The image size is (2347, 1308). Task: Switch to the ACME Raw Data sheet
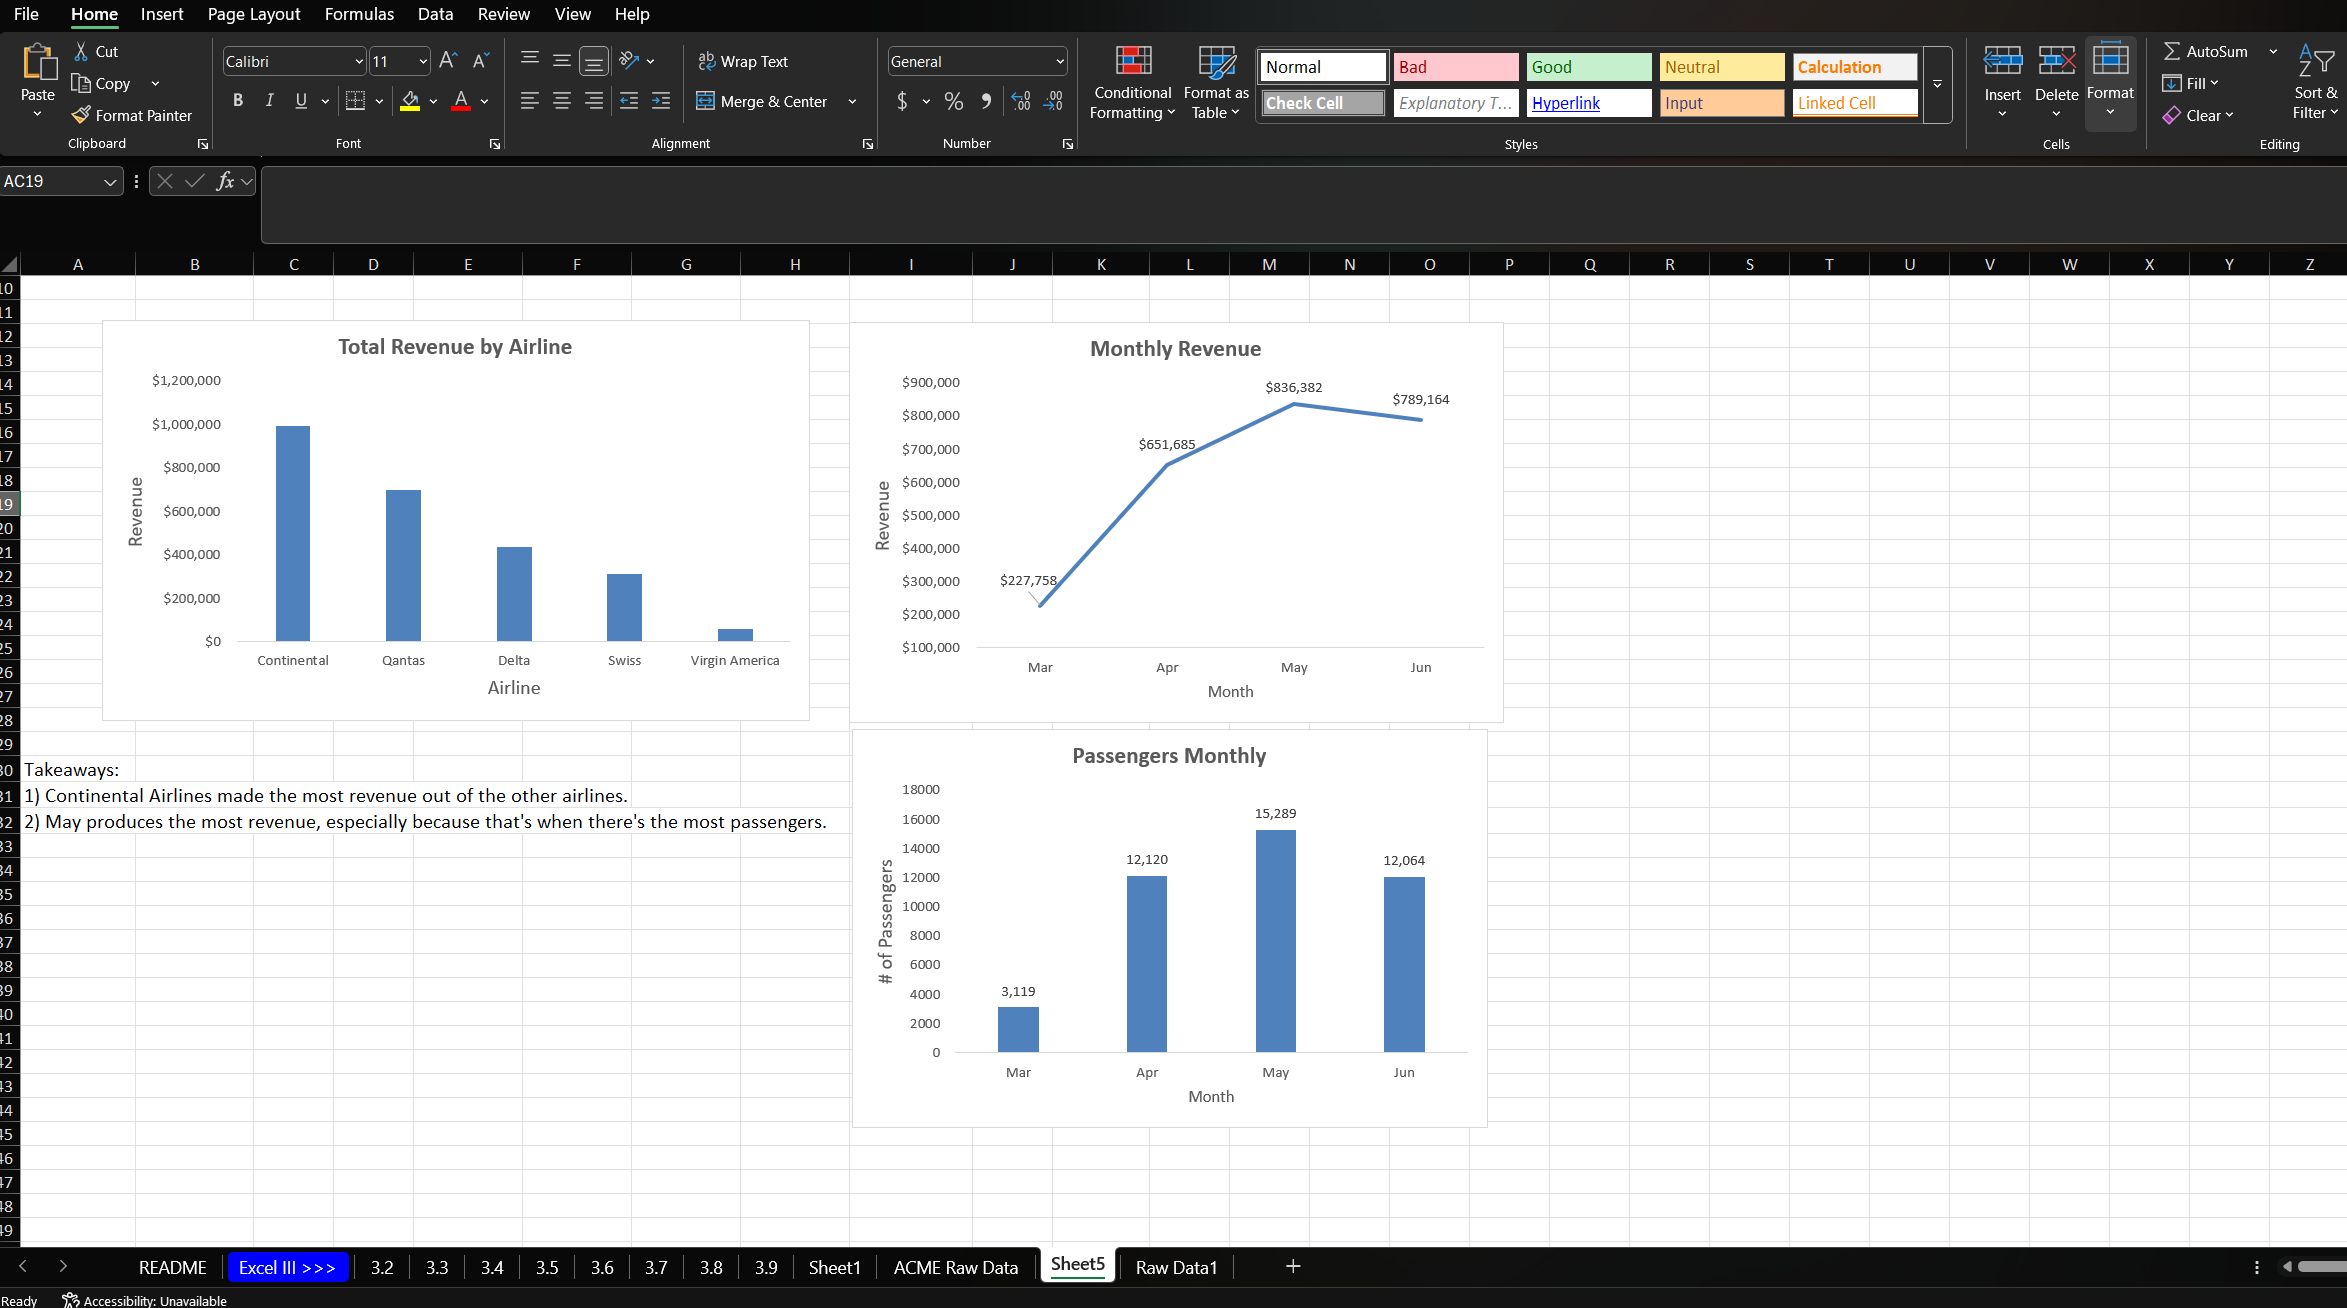click(x=955, y=1267)
